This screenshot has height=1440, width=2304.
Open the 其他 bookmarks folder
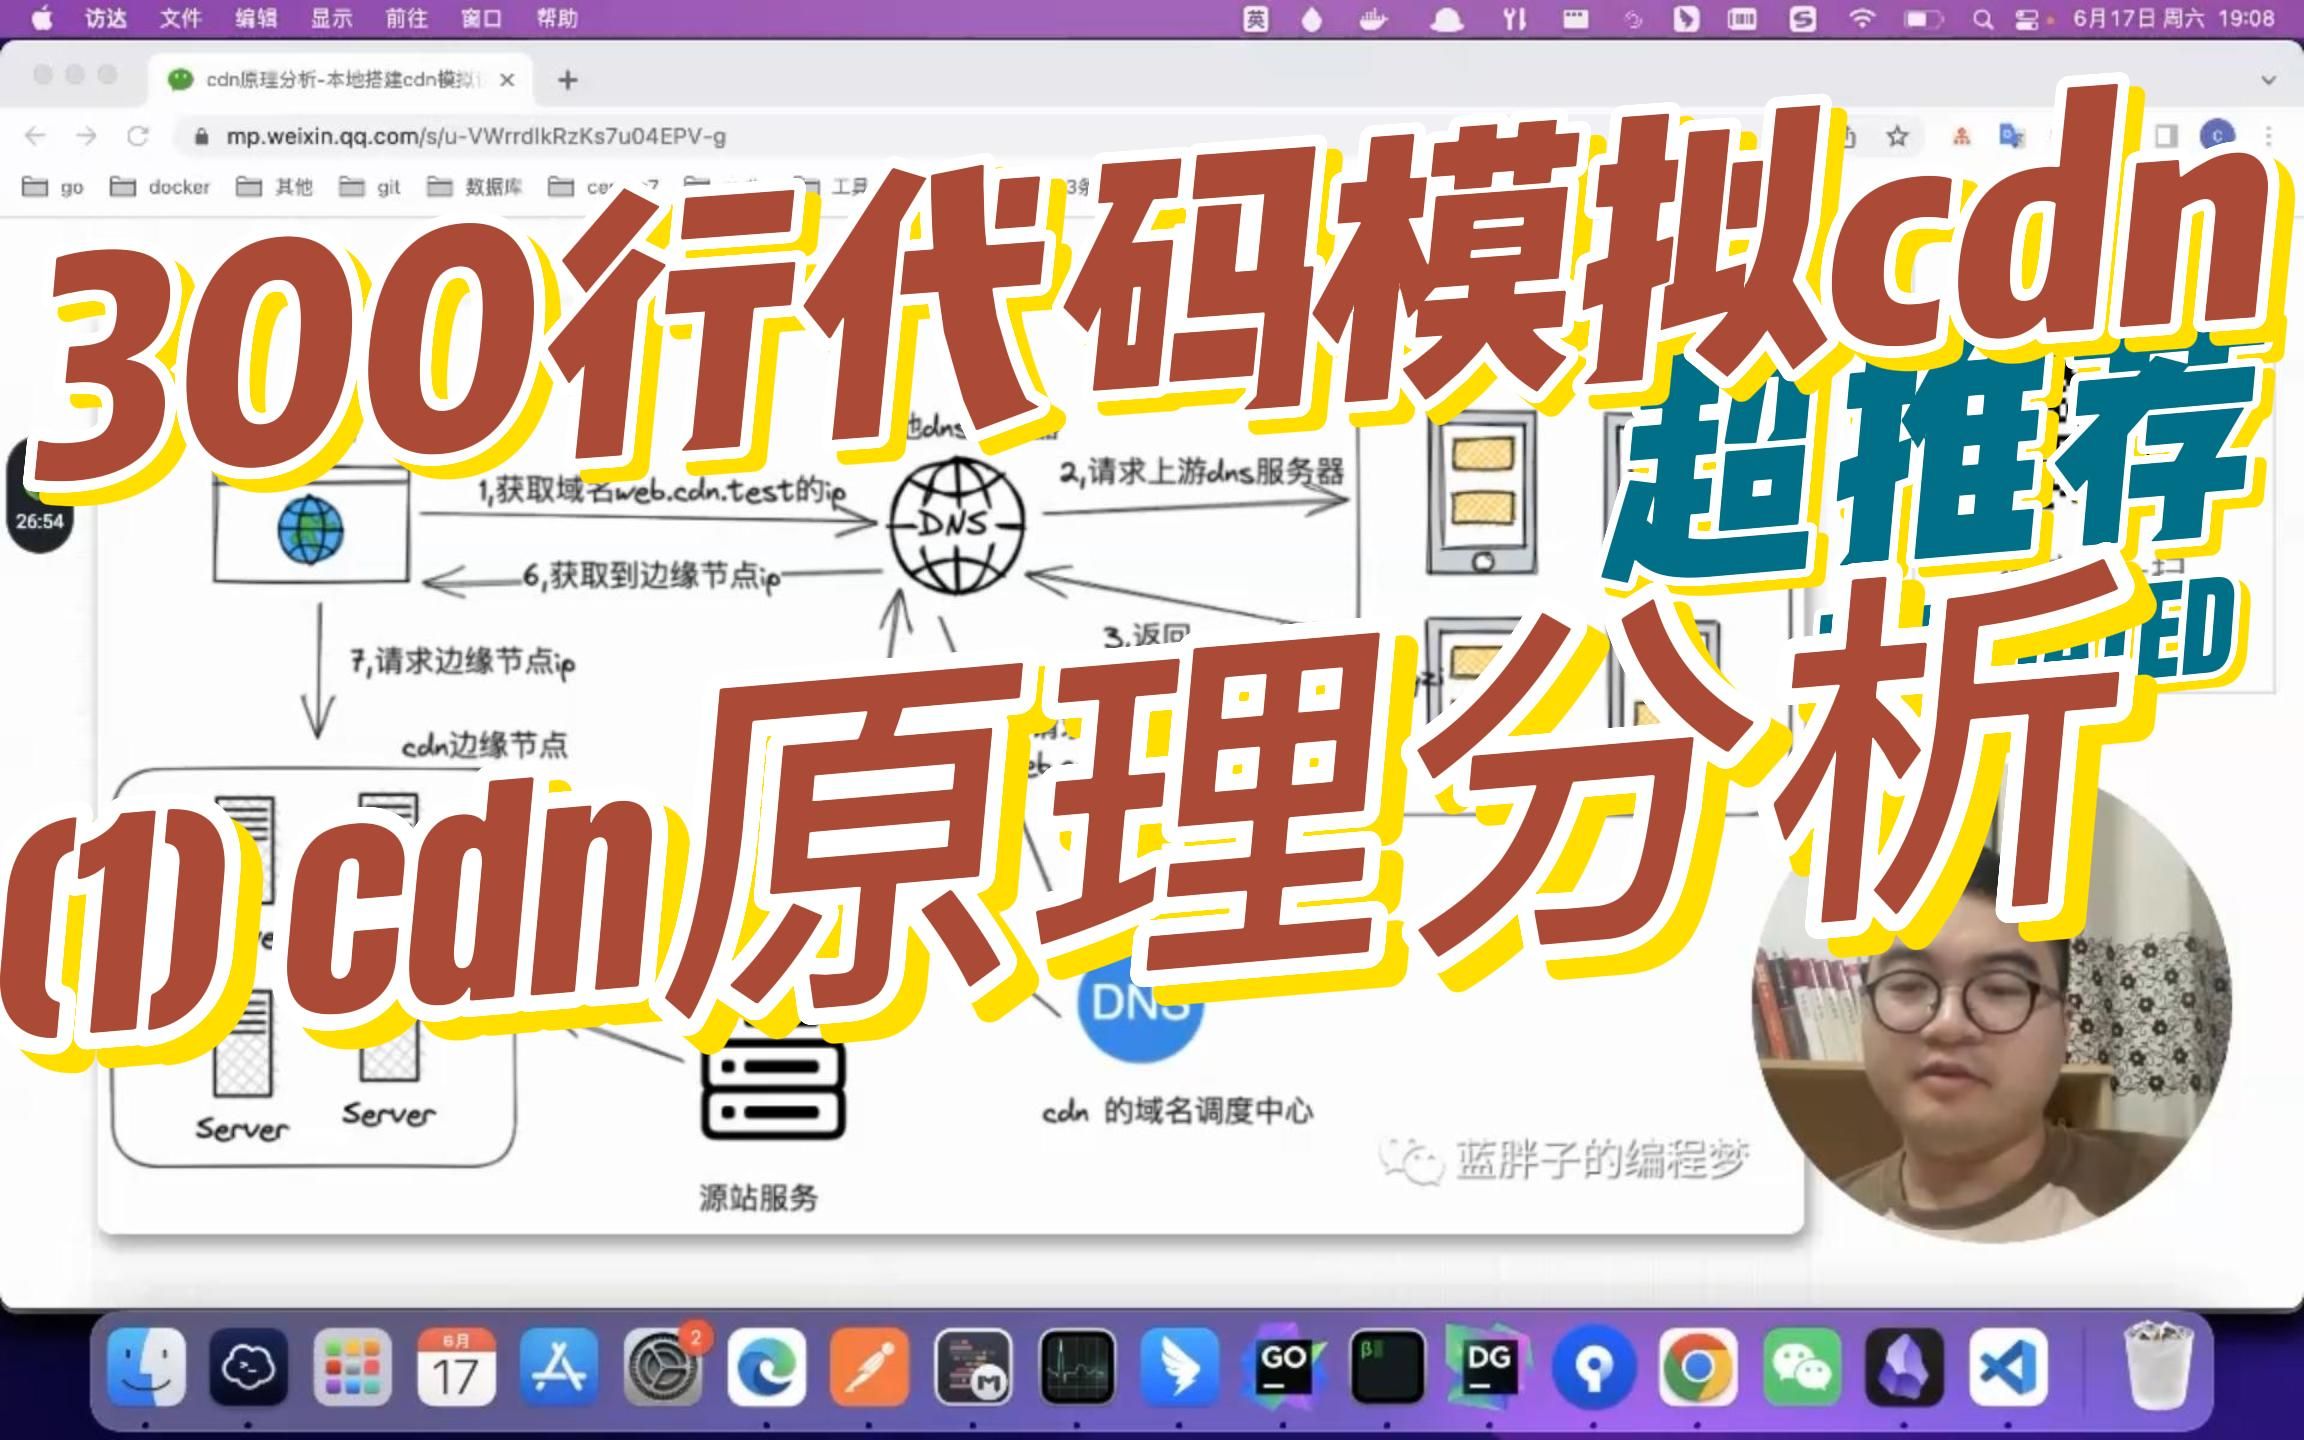click(x=274, y=187)
